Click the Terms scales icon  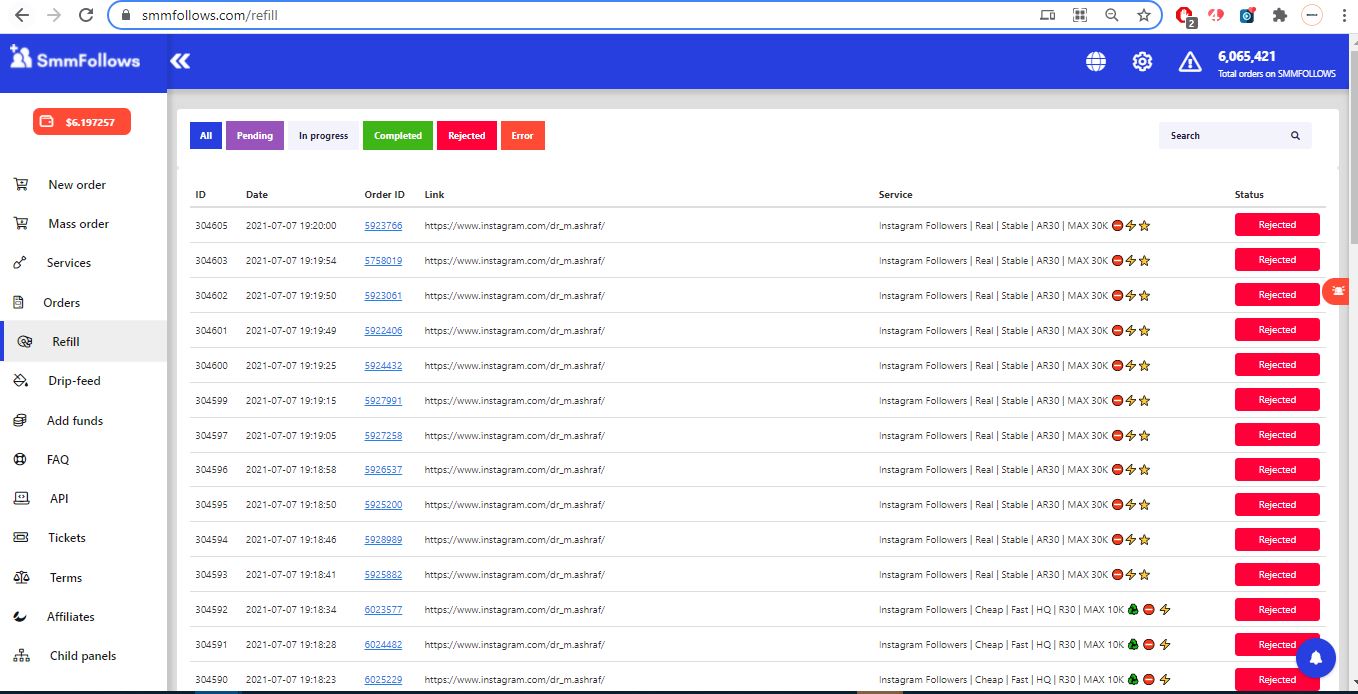click(21, 578)
